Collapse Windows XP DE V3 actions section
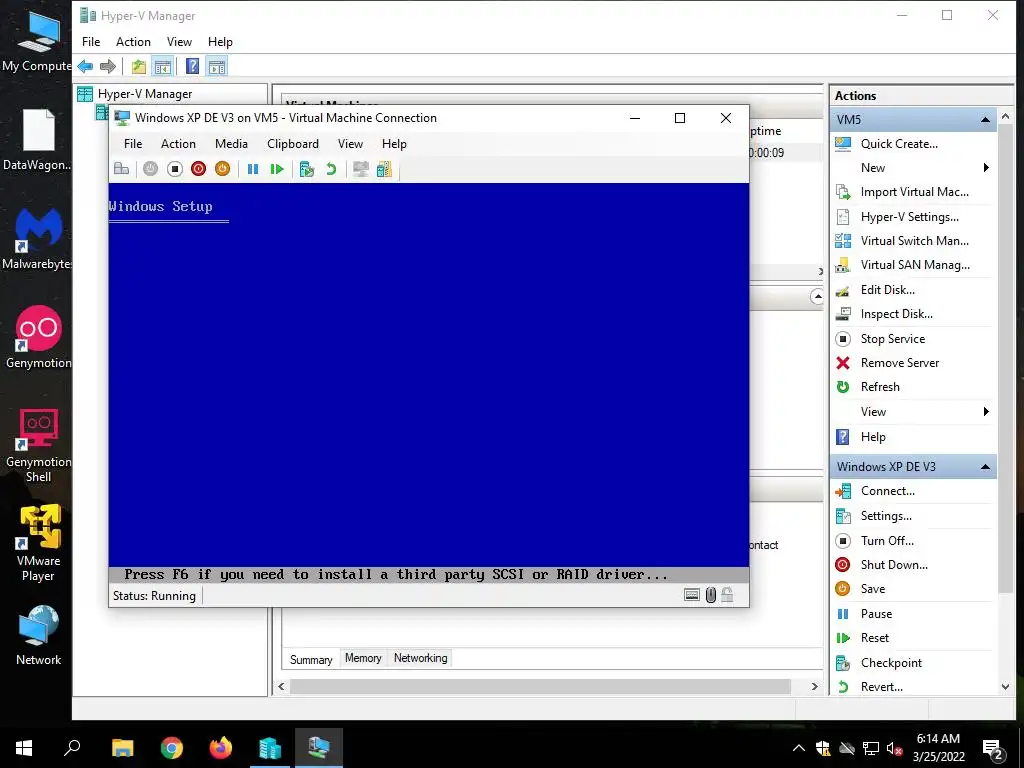1024x768 pixels. [x=985, y=467]
